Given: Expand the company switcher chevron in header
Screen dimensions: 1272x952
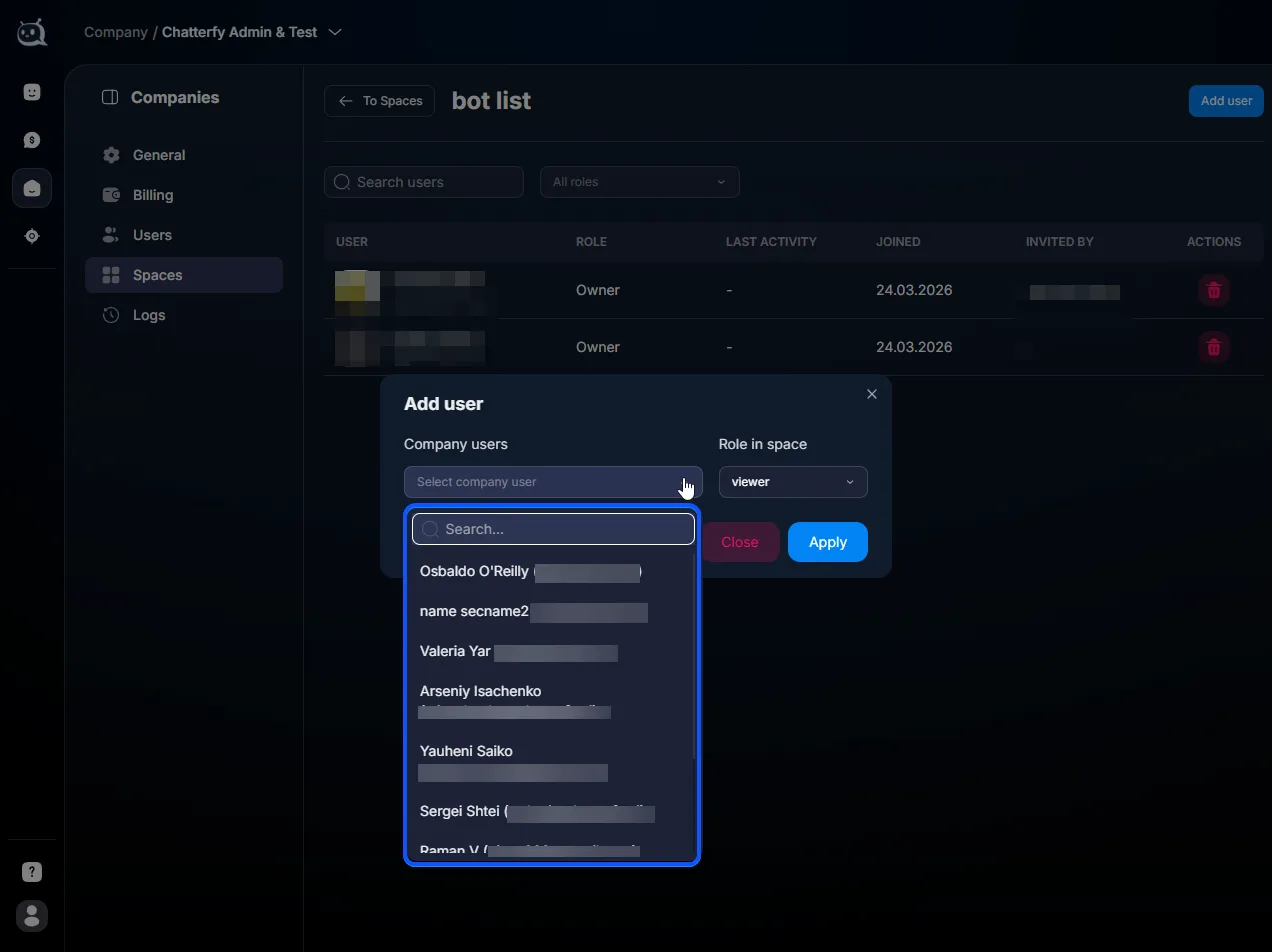Looking at the screenshot, I should click(335, 32).
